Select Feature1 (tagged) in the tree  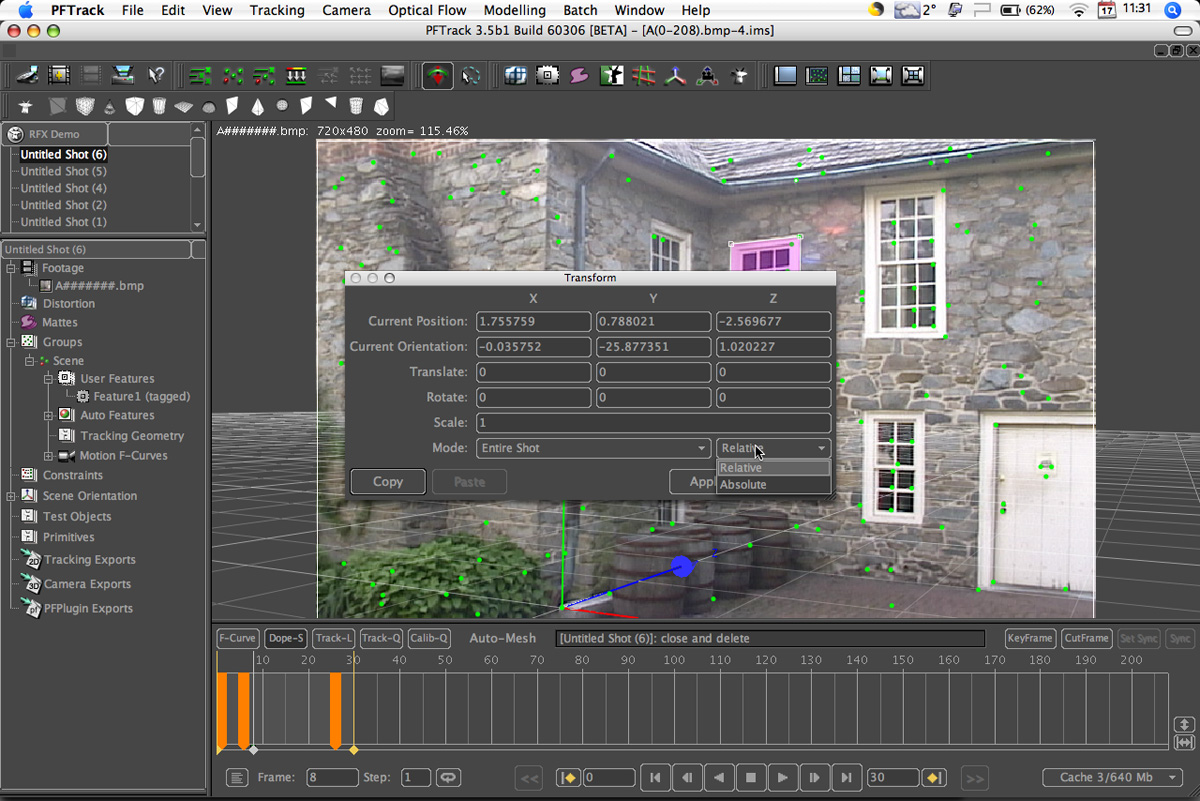141,397
